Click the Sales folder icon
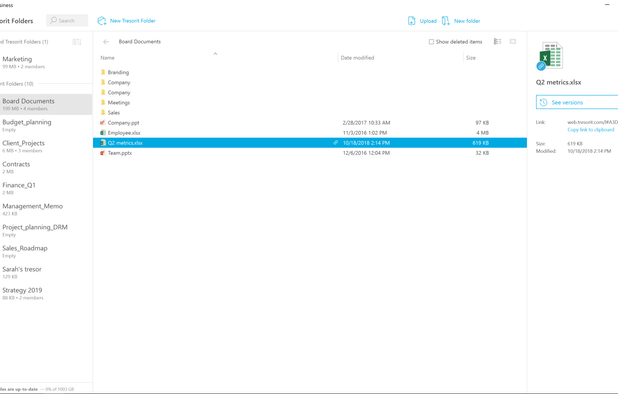This screenshot has width=618, height=394. tap(103, 112)
